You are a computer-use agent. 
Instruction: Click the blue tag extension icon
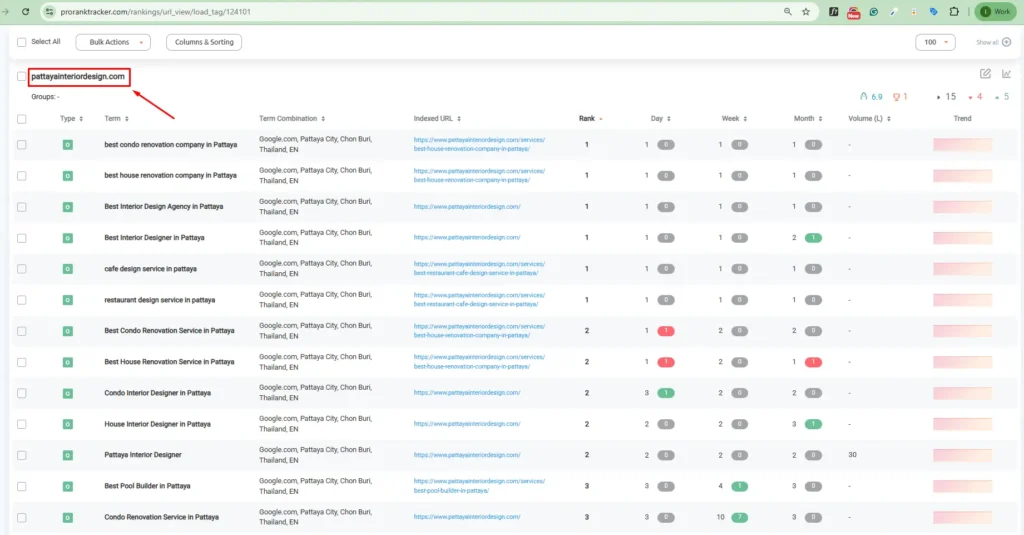[934, 12]
